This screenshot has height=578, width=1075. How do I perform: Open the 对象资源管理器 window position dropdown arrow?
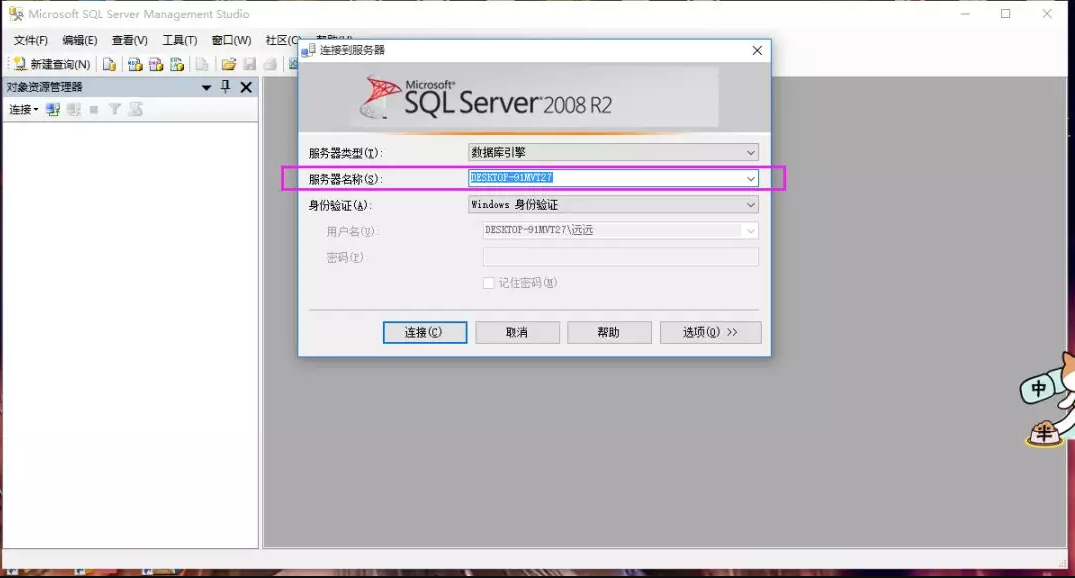tap(206, 88)
